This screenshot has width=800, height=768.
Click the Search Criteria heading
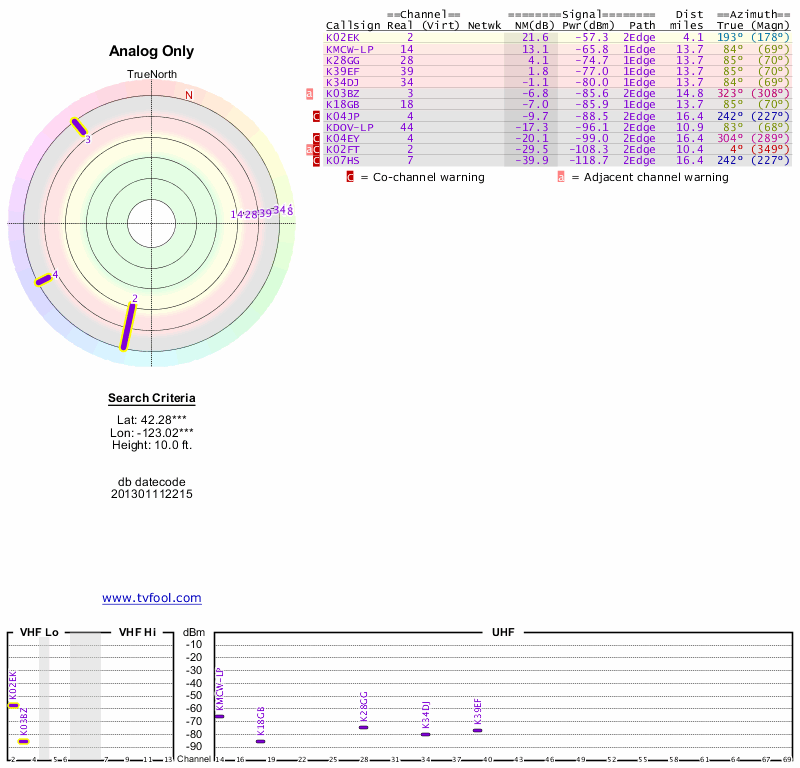151,398
